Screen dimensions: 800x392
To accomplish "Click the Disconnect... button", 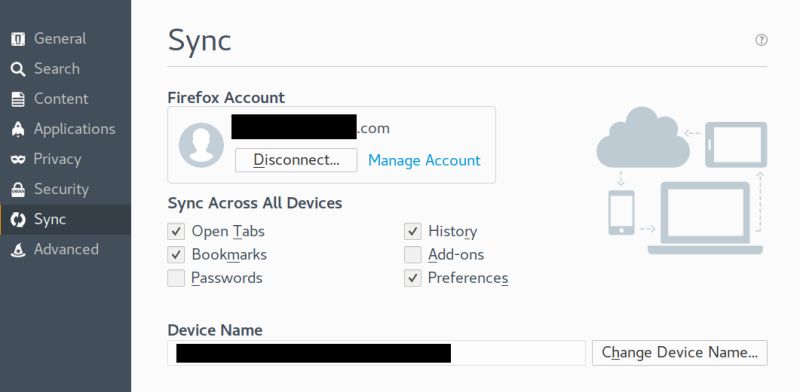I will (x=296, y=160).
